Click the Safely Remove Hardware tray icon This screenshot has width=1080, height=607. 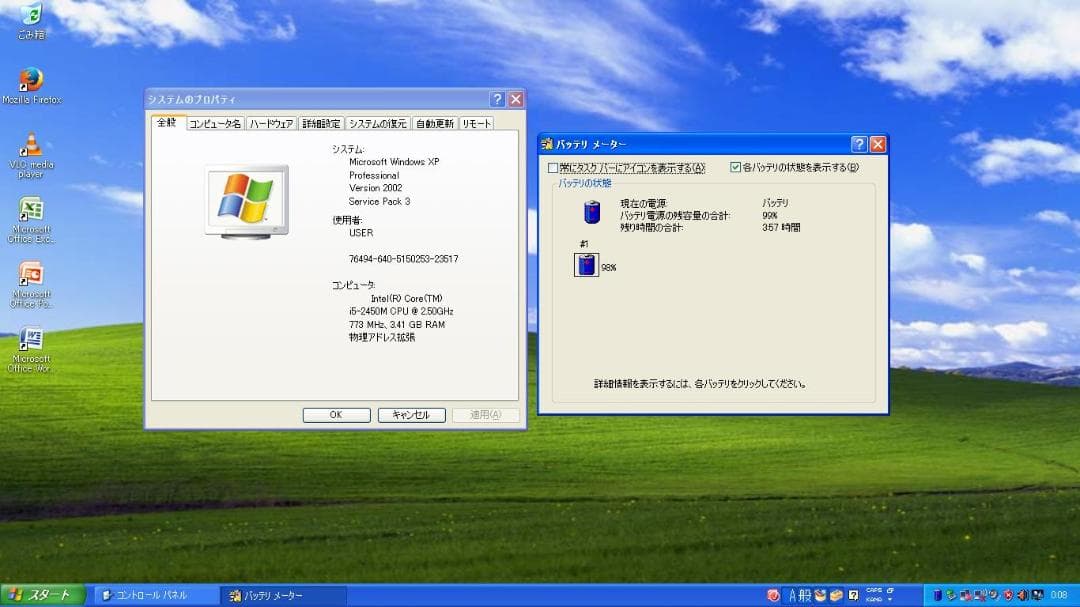tap(951, 595)
